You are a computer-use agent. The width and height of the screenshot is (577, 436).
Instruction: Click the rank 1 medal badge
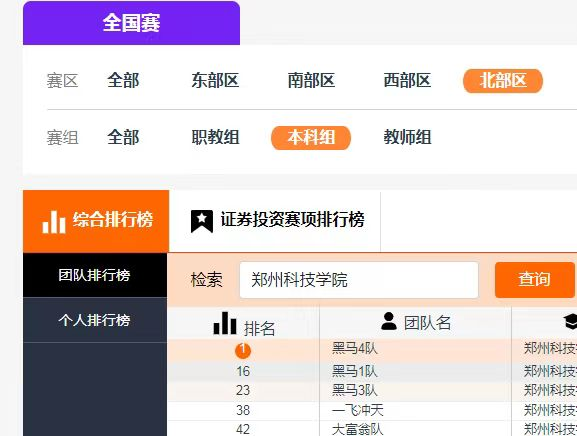coord(243,350)
